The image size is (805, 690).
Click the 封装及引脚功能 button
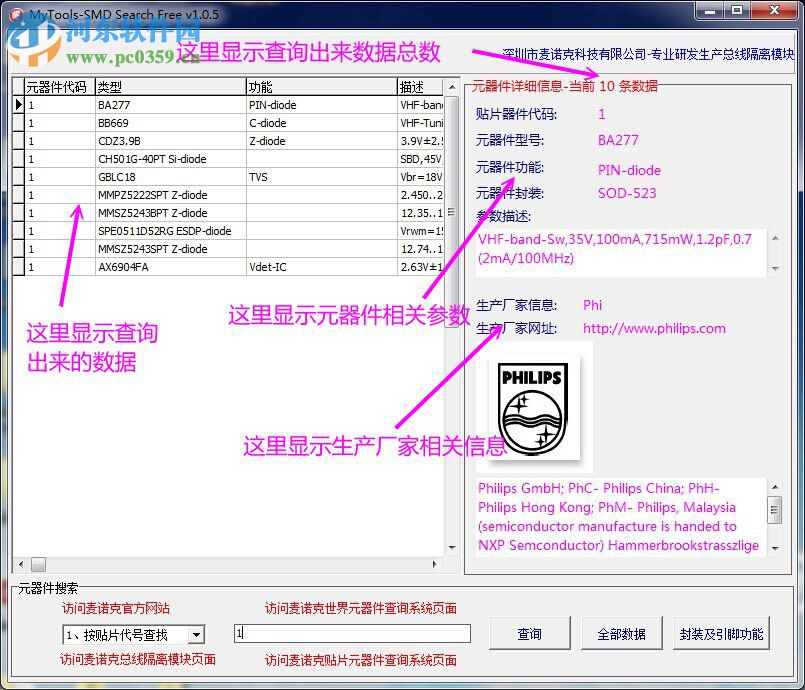[720, 632]
